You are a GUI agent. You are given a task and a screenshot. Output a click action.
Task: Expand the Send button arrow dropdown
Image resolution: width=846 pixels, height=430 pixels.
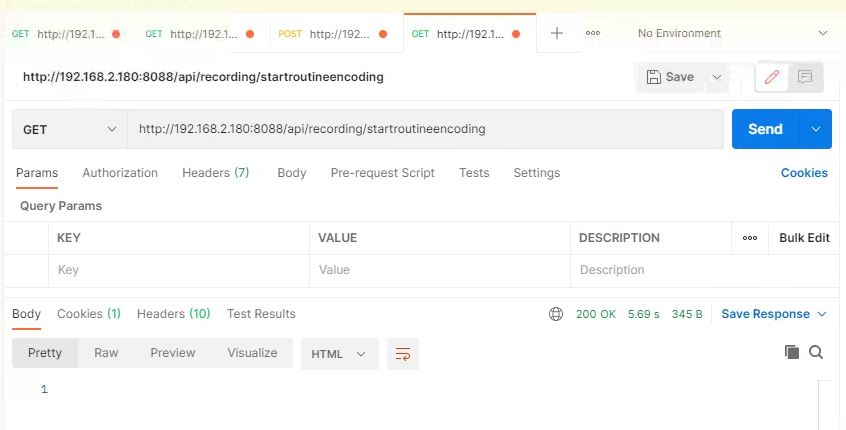tap(816, 129)
